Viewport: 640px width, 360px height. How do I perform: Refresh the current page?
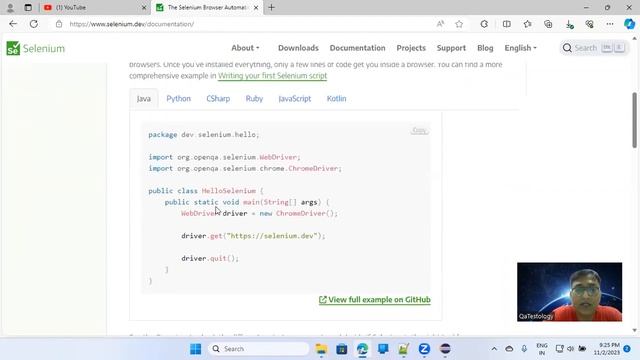(34, 24)
